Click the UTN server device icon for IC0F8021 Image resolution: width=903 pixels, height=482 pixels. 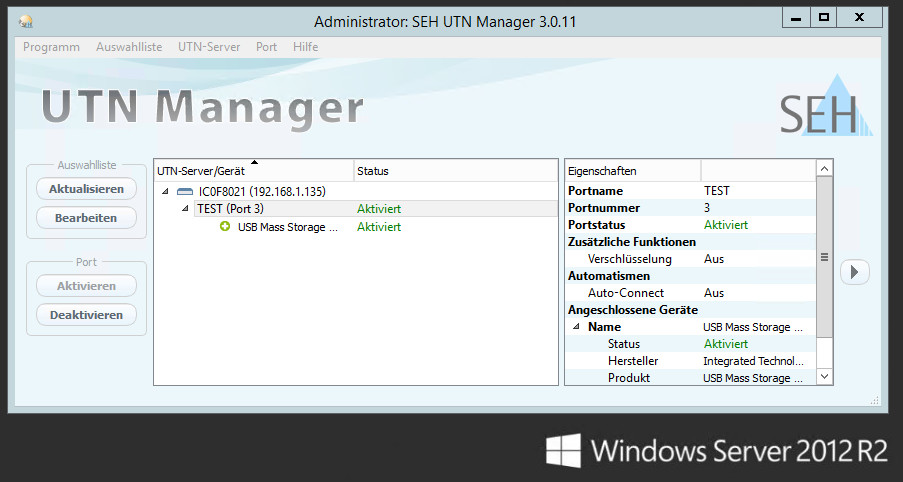pos(185,192)
